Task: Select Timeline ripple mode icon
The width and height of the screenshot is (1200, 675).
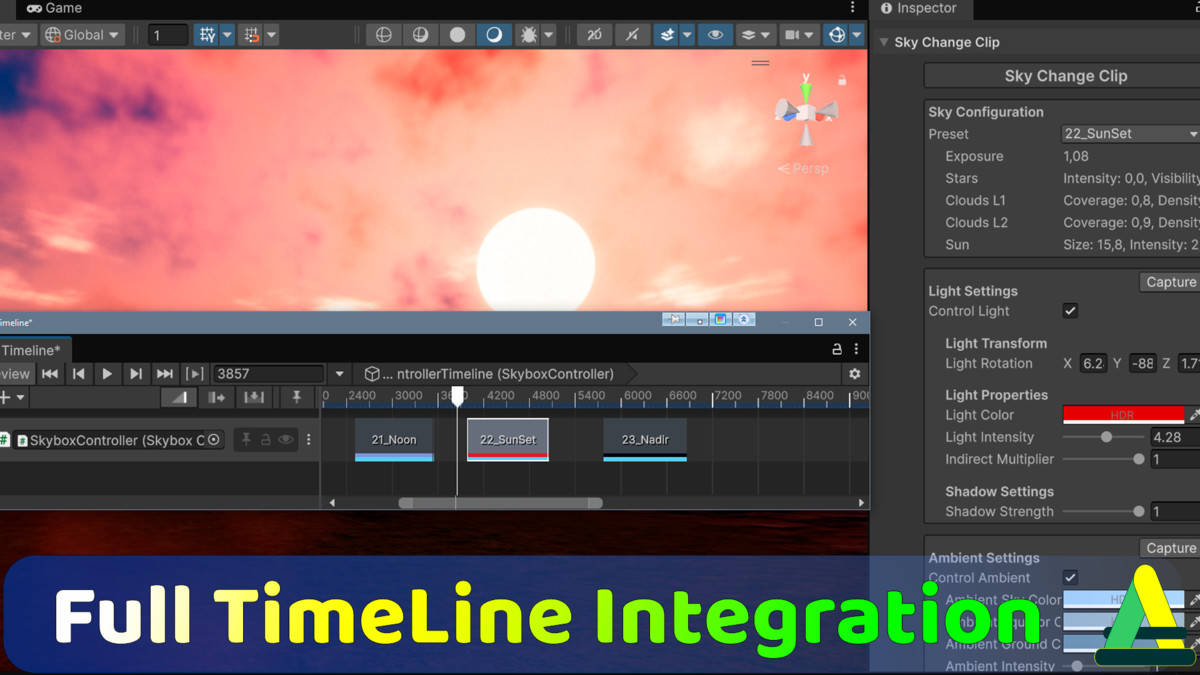Action: click(216, 397)
